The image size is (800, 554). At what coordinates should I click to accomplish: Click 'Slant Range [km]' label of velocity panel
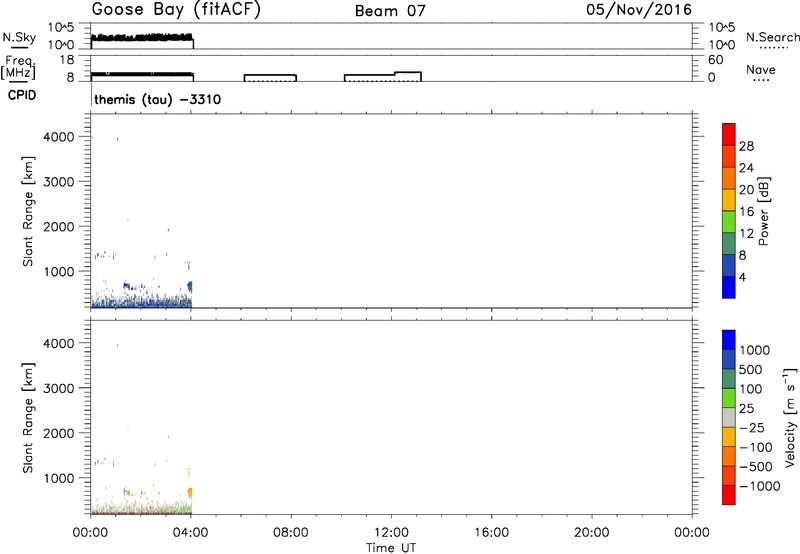pyautogui.click(x=28, y=418)
